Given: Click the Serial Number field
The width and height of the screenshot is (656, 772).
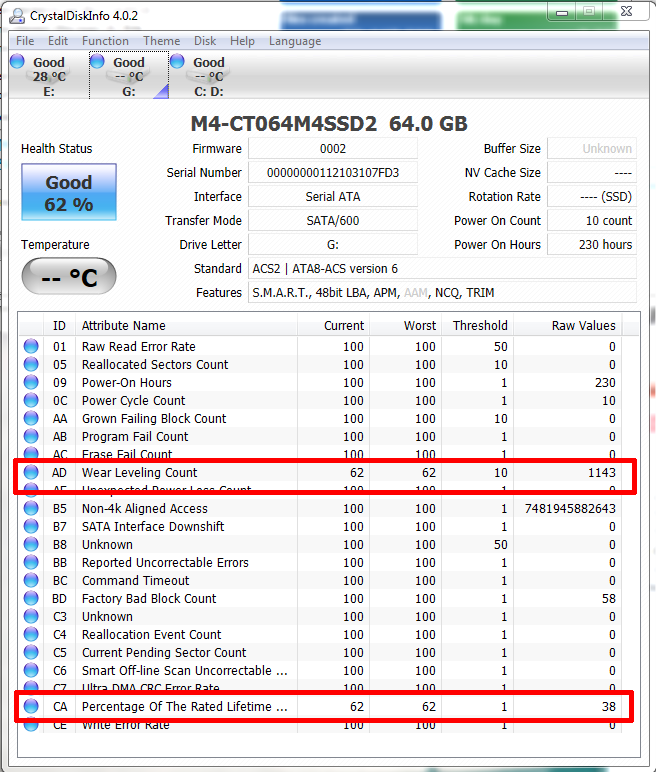Looking at the screenshot, I should point(333,172).
